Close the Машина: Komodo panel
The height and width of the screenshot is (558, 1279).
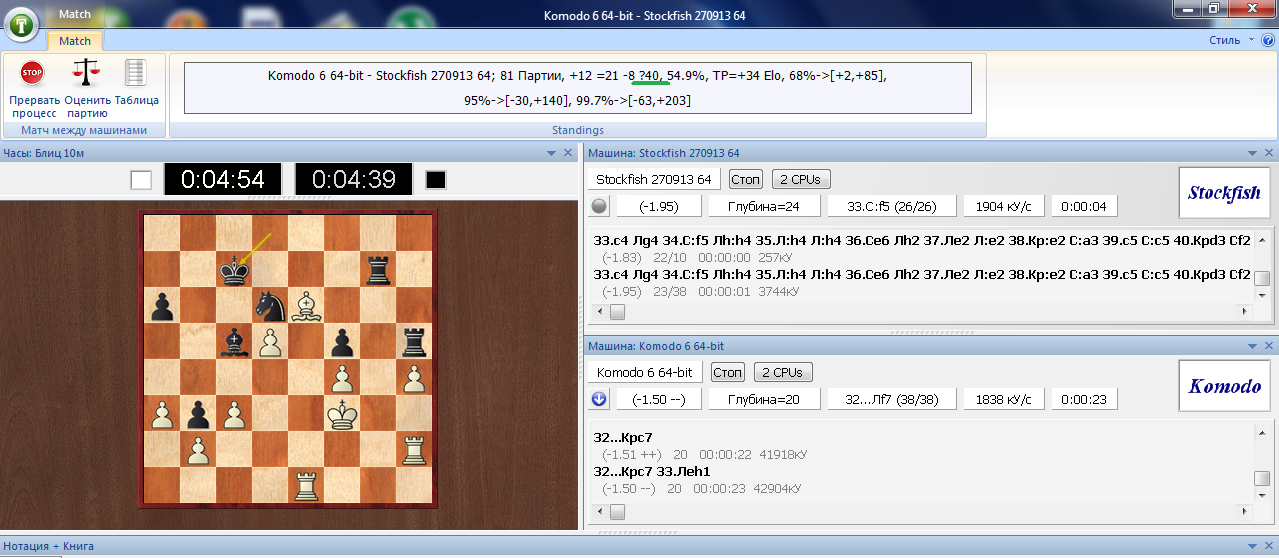1268,346
